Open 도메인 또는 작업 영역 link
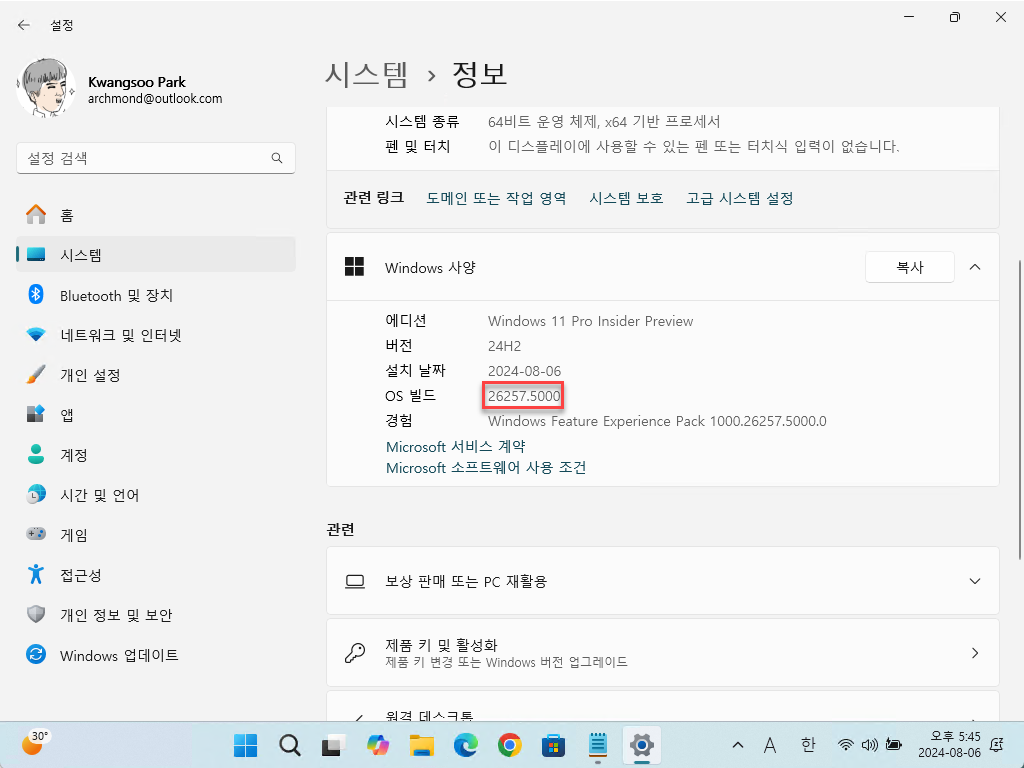Image resolution: width=1024 pixels, height=768 pixels. coord(496,198)
